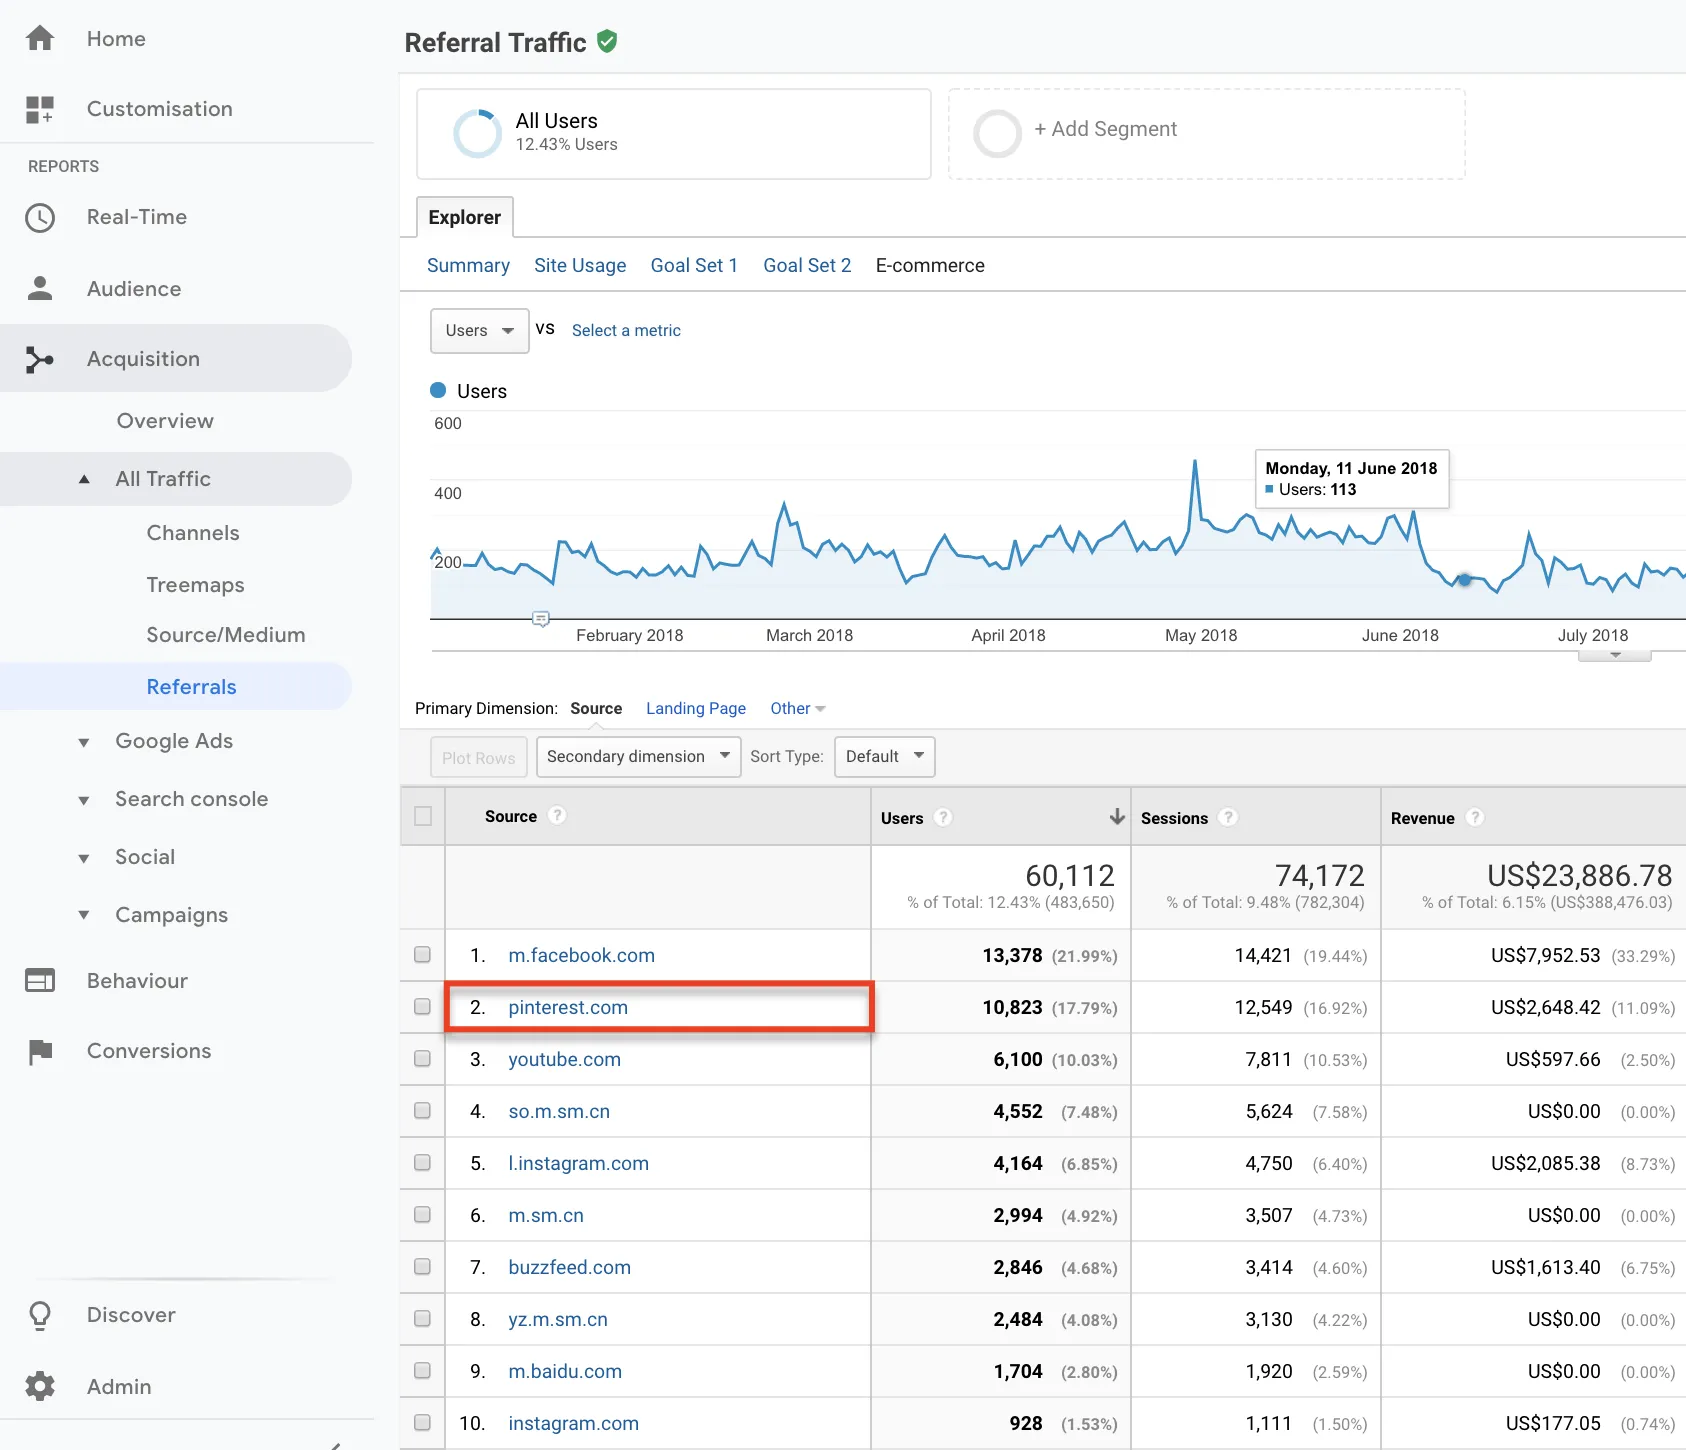
Task: Click the Users legend blue dot
Action: (x=438, y=390)
